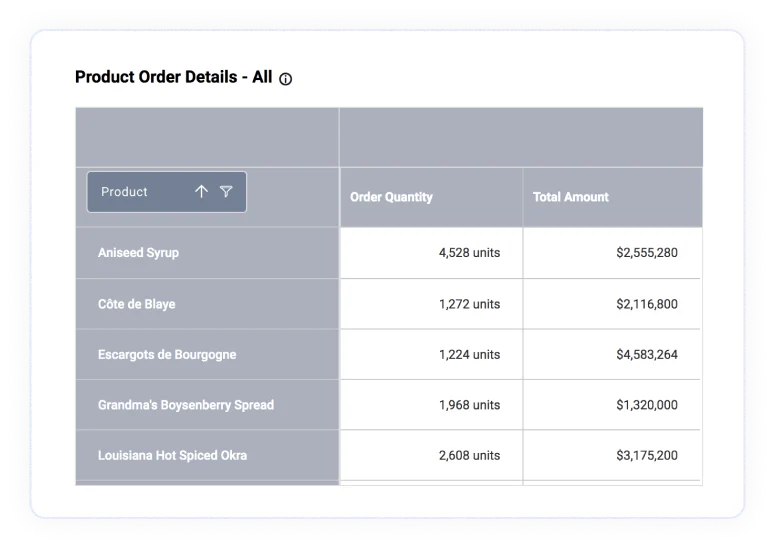Select the Escargots de Bourgogne row header
This screenshot has height=547, width=773.
(207, 355)
